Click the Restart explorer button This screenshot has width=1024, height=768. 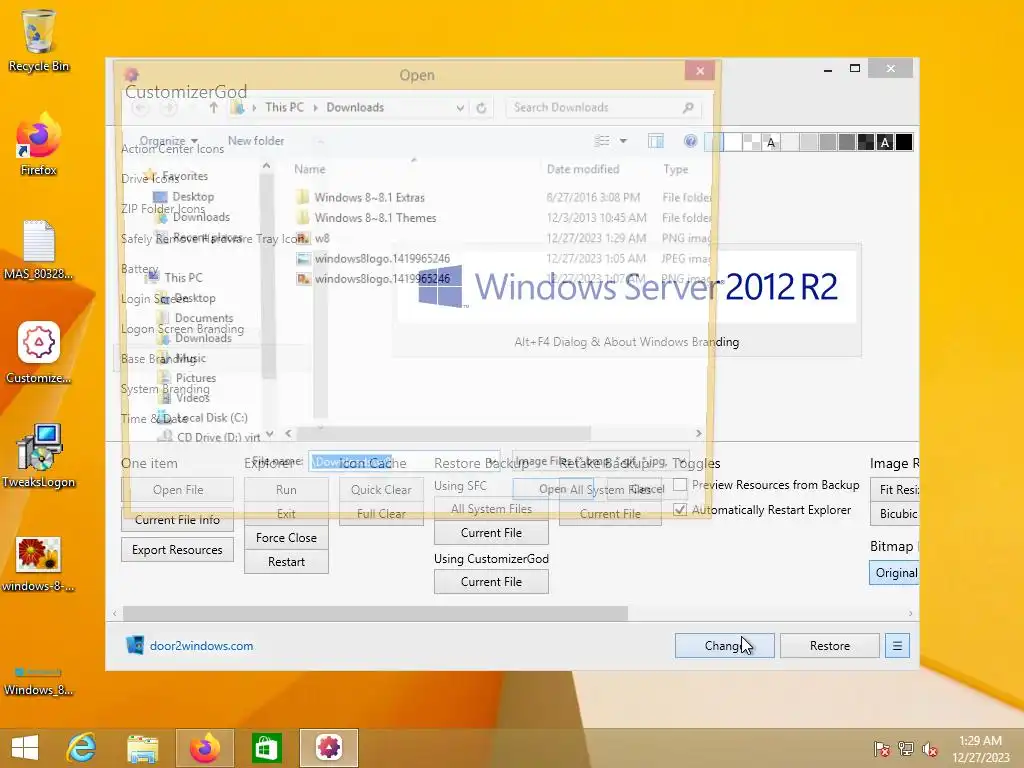pyautogui.click(x=286, y=562)
